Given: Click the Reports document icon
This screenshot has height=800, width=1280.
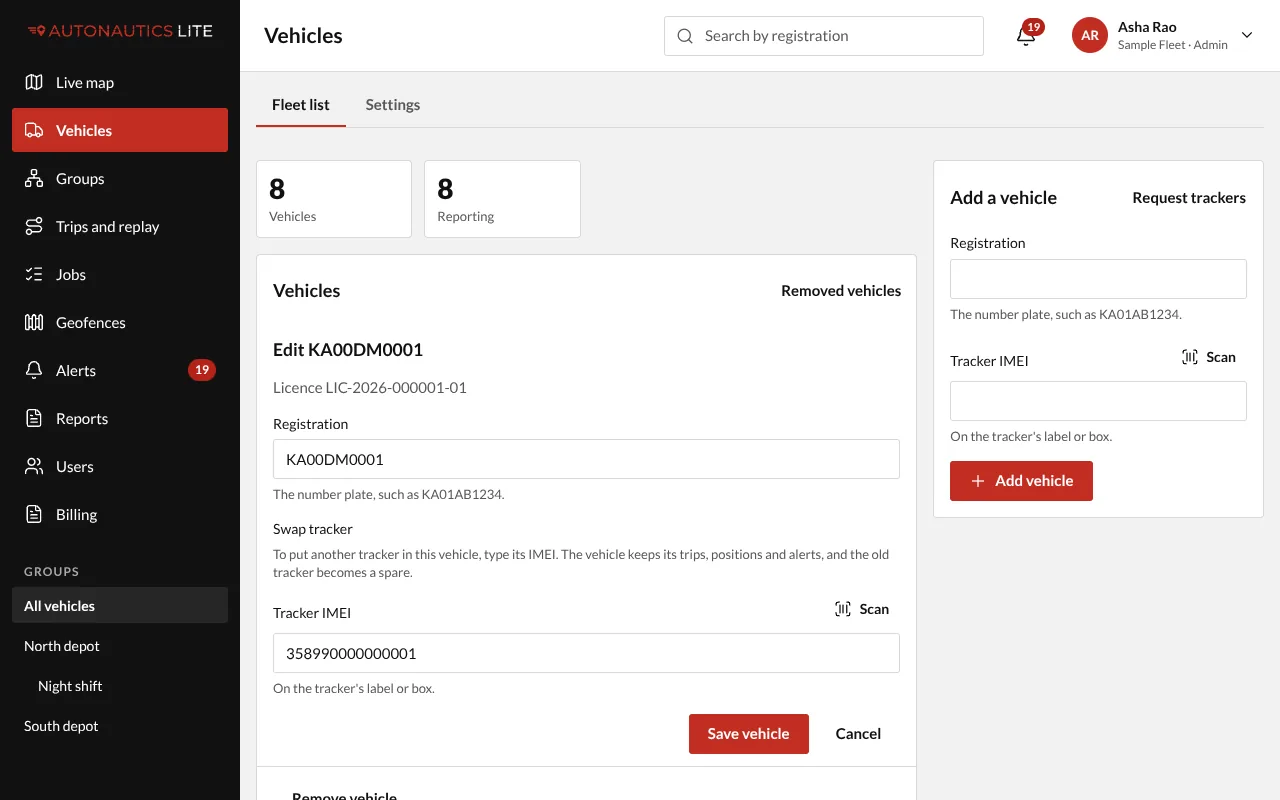Looking at the screenshot, I should tap(34, 418).
